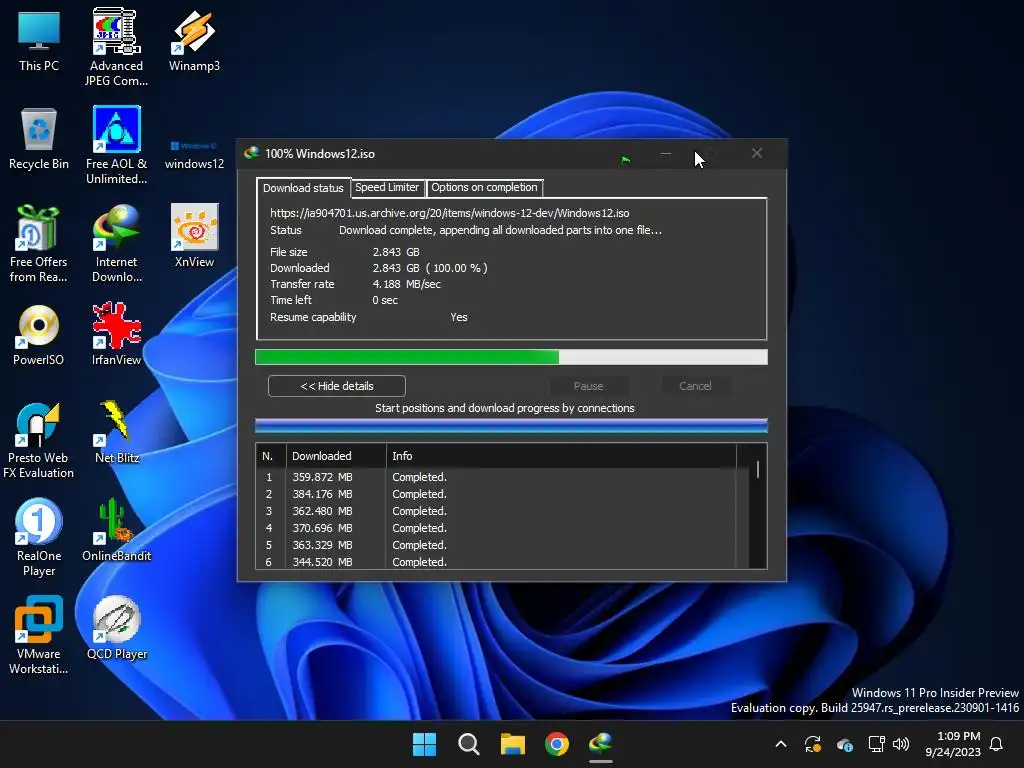Viewport: 1024px width, 768px height.
Task: Open This PC desktop icon
Action: point(39,42)
